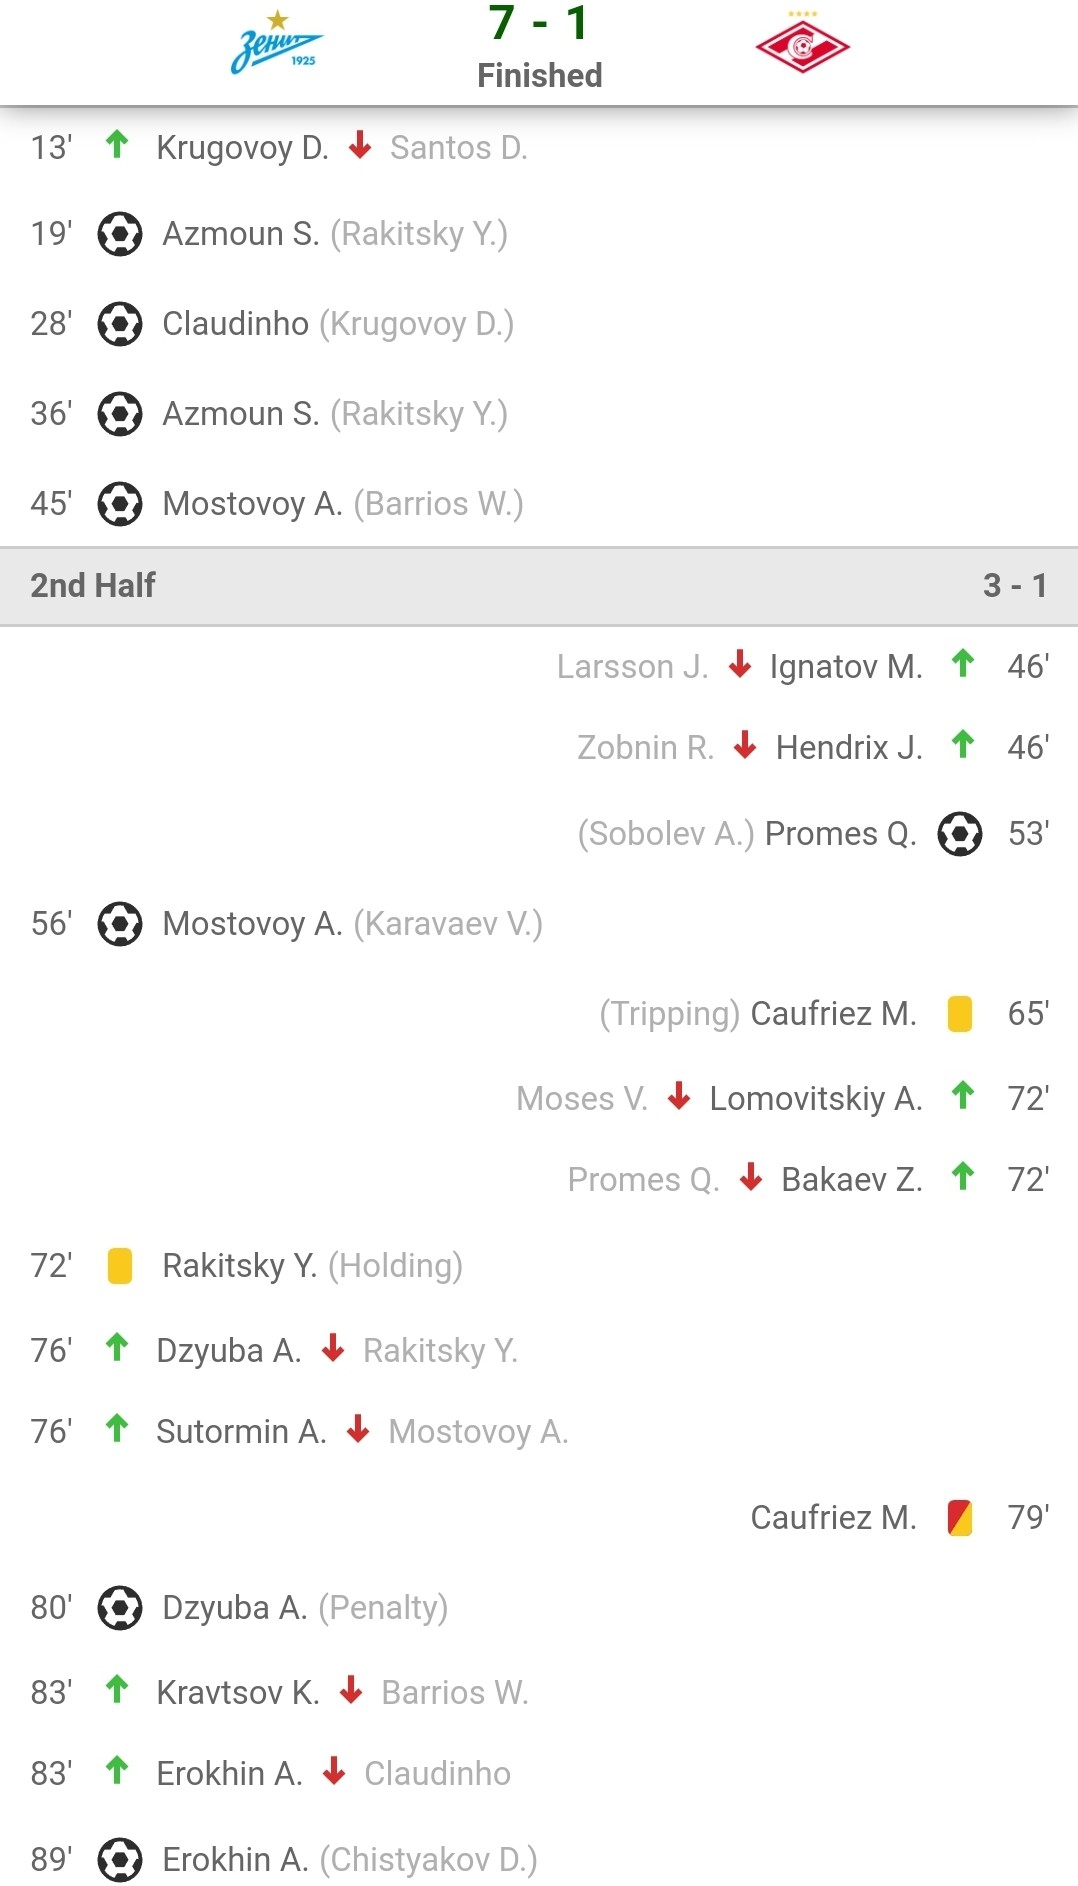The image size is (1078, 1886).
Task: Tap Caufriez's yellow card icon at 65'
Action: point(960,1014)
